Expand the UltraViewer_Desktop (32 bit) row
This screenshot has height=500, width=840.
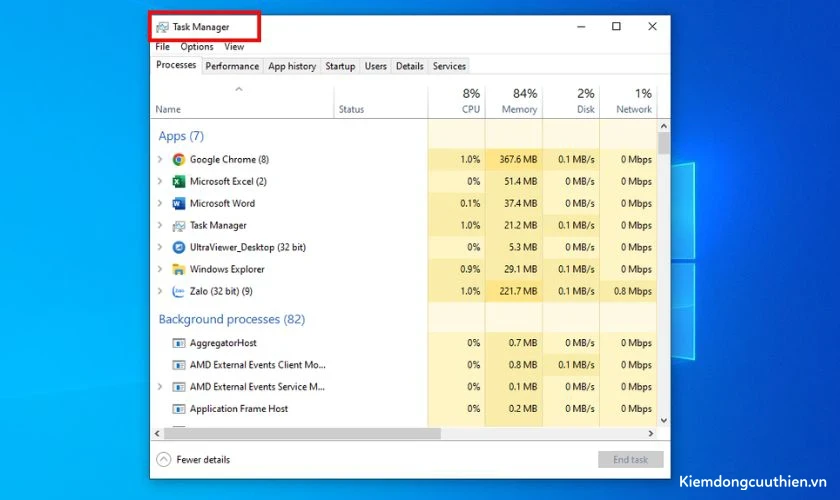(x=160, y=247)
